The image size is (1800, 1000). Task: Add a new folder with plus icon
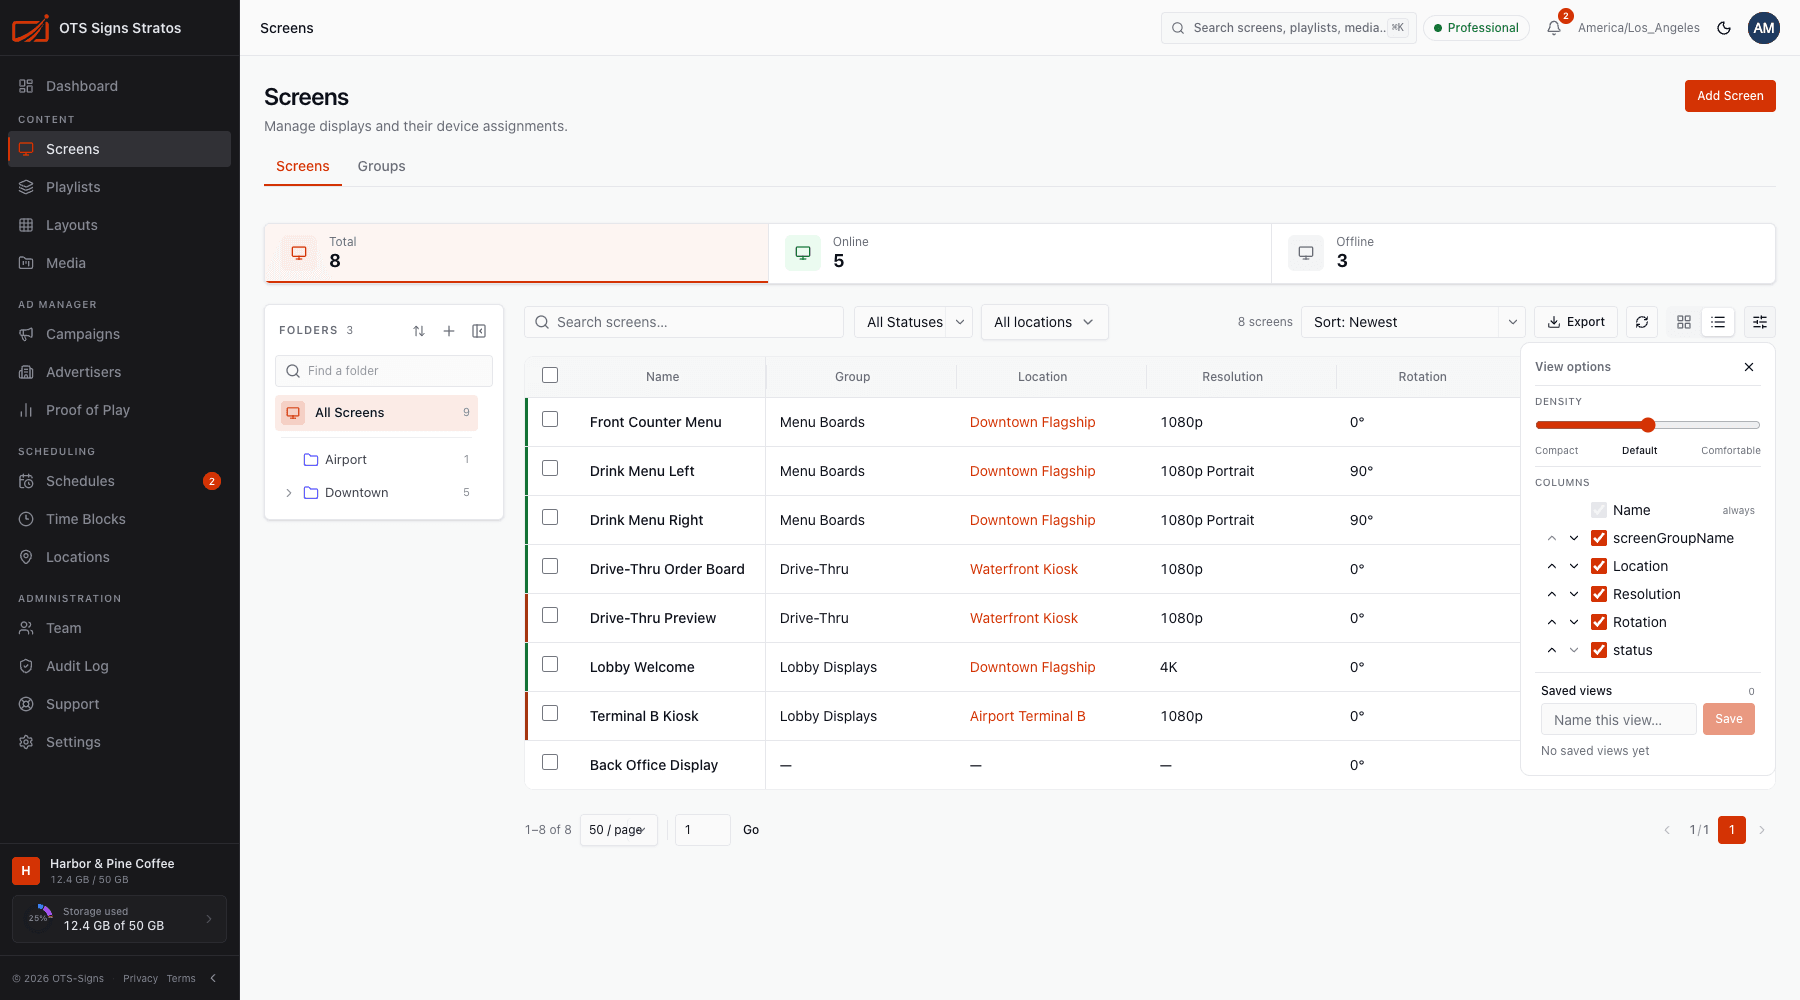449,331
